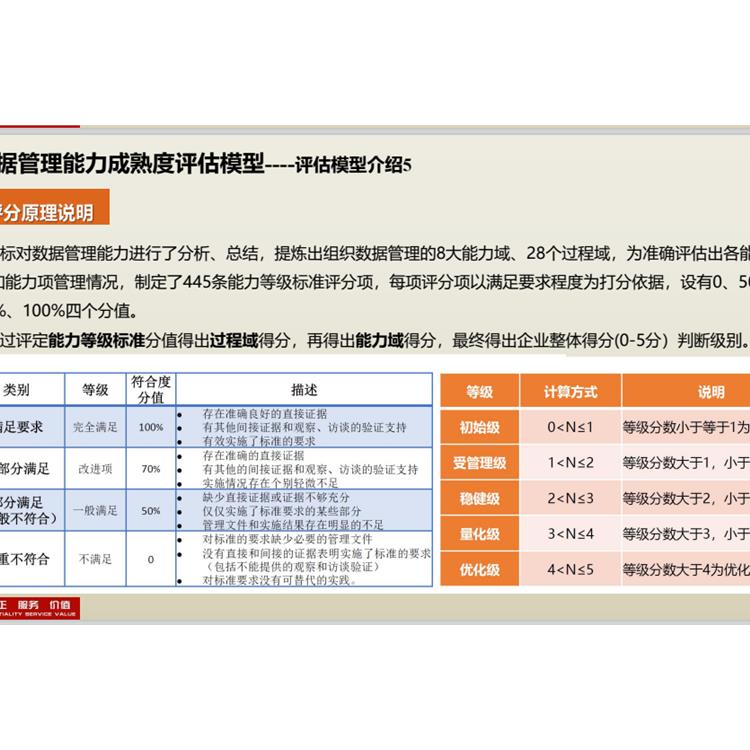Select the 一般满足 cell
750x750 pixels.
(95, 510)
